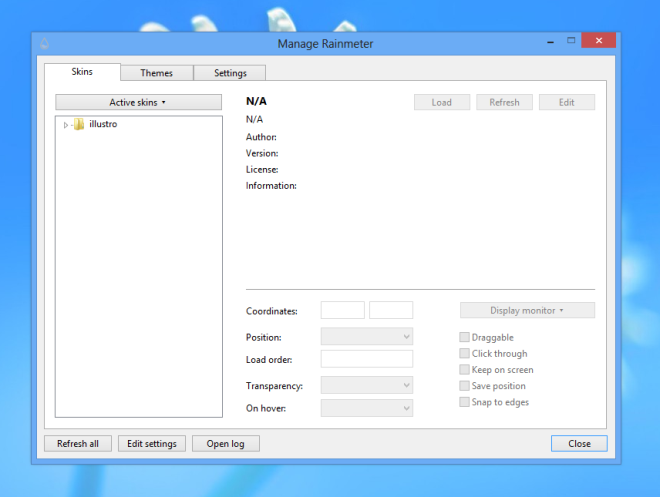Viewport: 660px width, 497px height.
Task: Click the Edit skin button
Action: coord(567,102)
